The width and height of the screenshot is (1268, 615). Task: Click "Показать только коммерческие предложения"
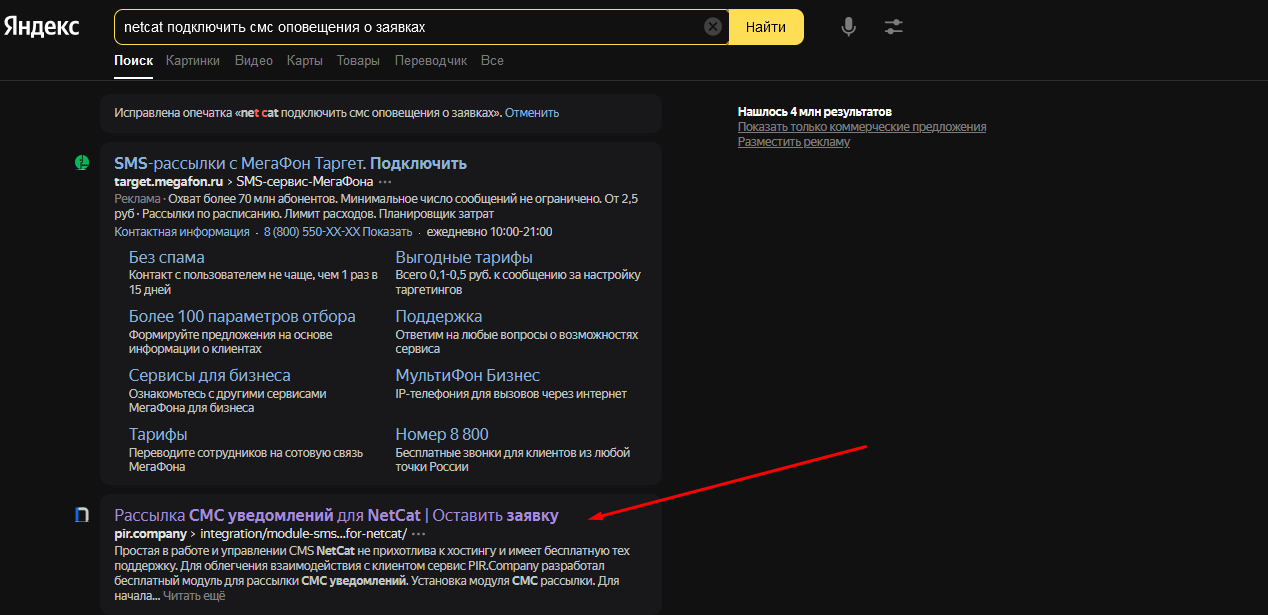862,127
